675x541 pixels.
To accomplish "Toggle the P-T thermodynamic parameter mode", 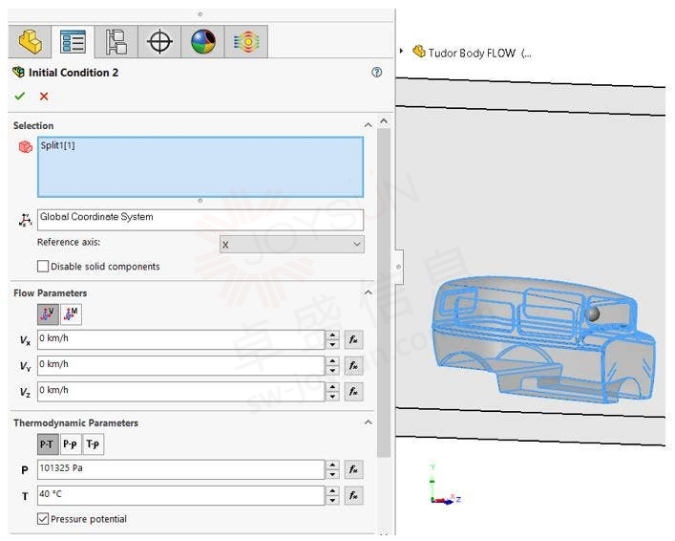I will 48,444.
